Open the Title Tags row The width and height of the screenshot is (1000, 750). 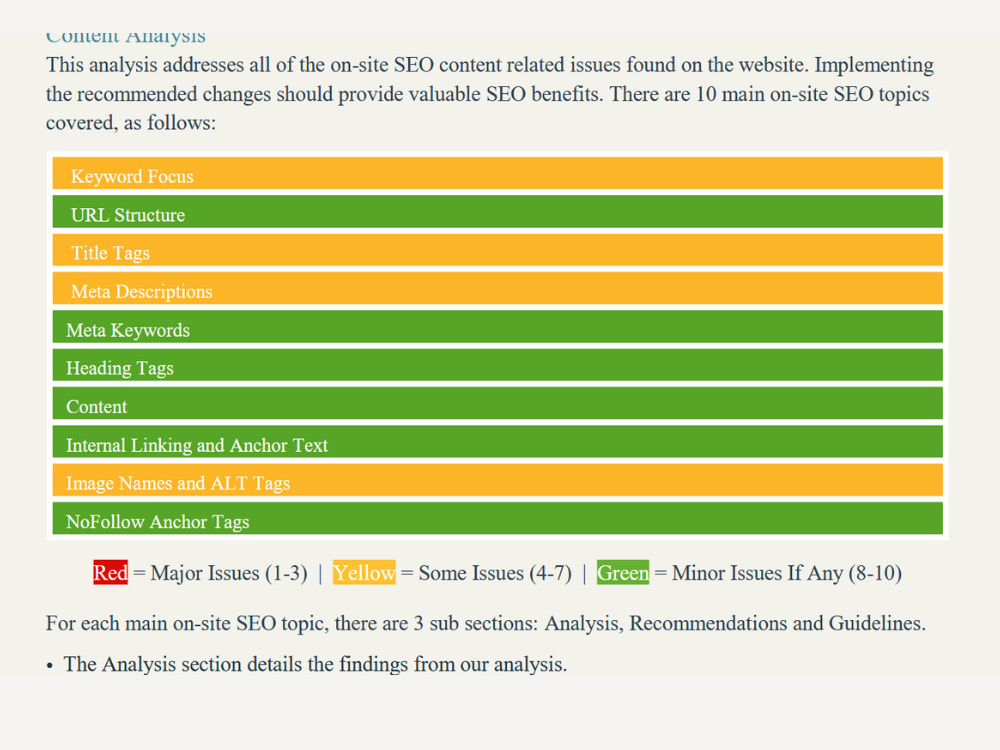pos(497,250)
